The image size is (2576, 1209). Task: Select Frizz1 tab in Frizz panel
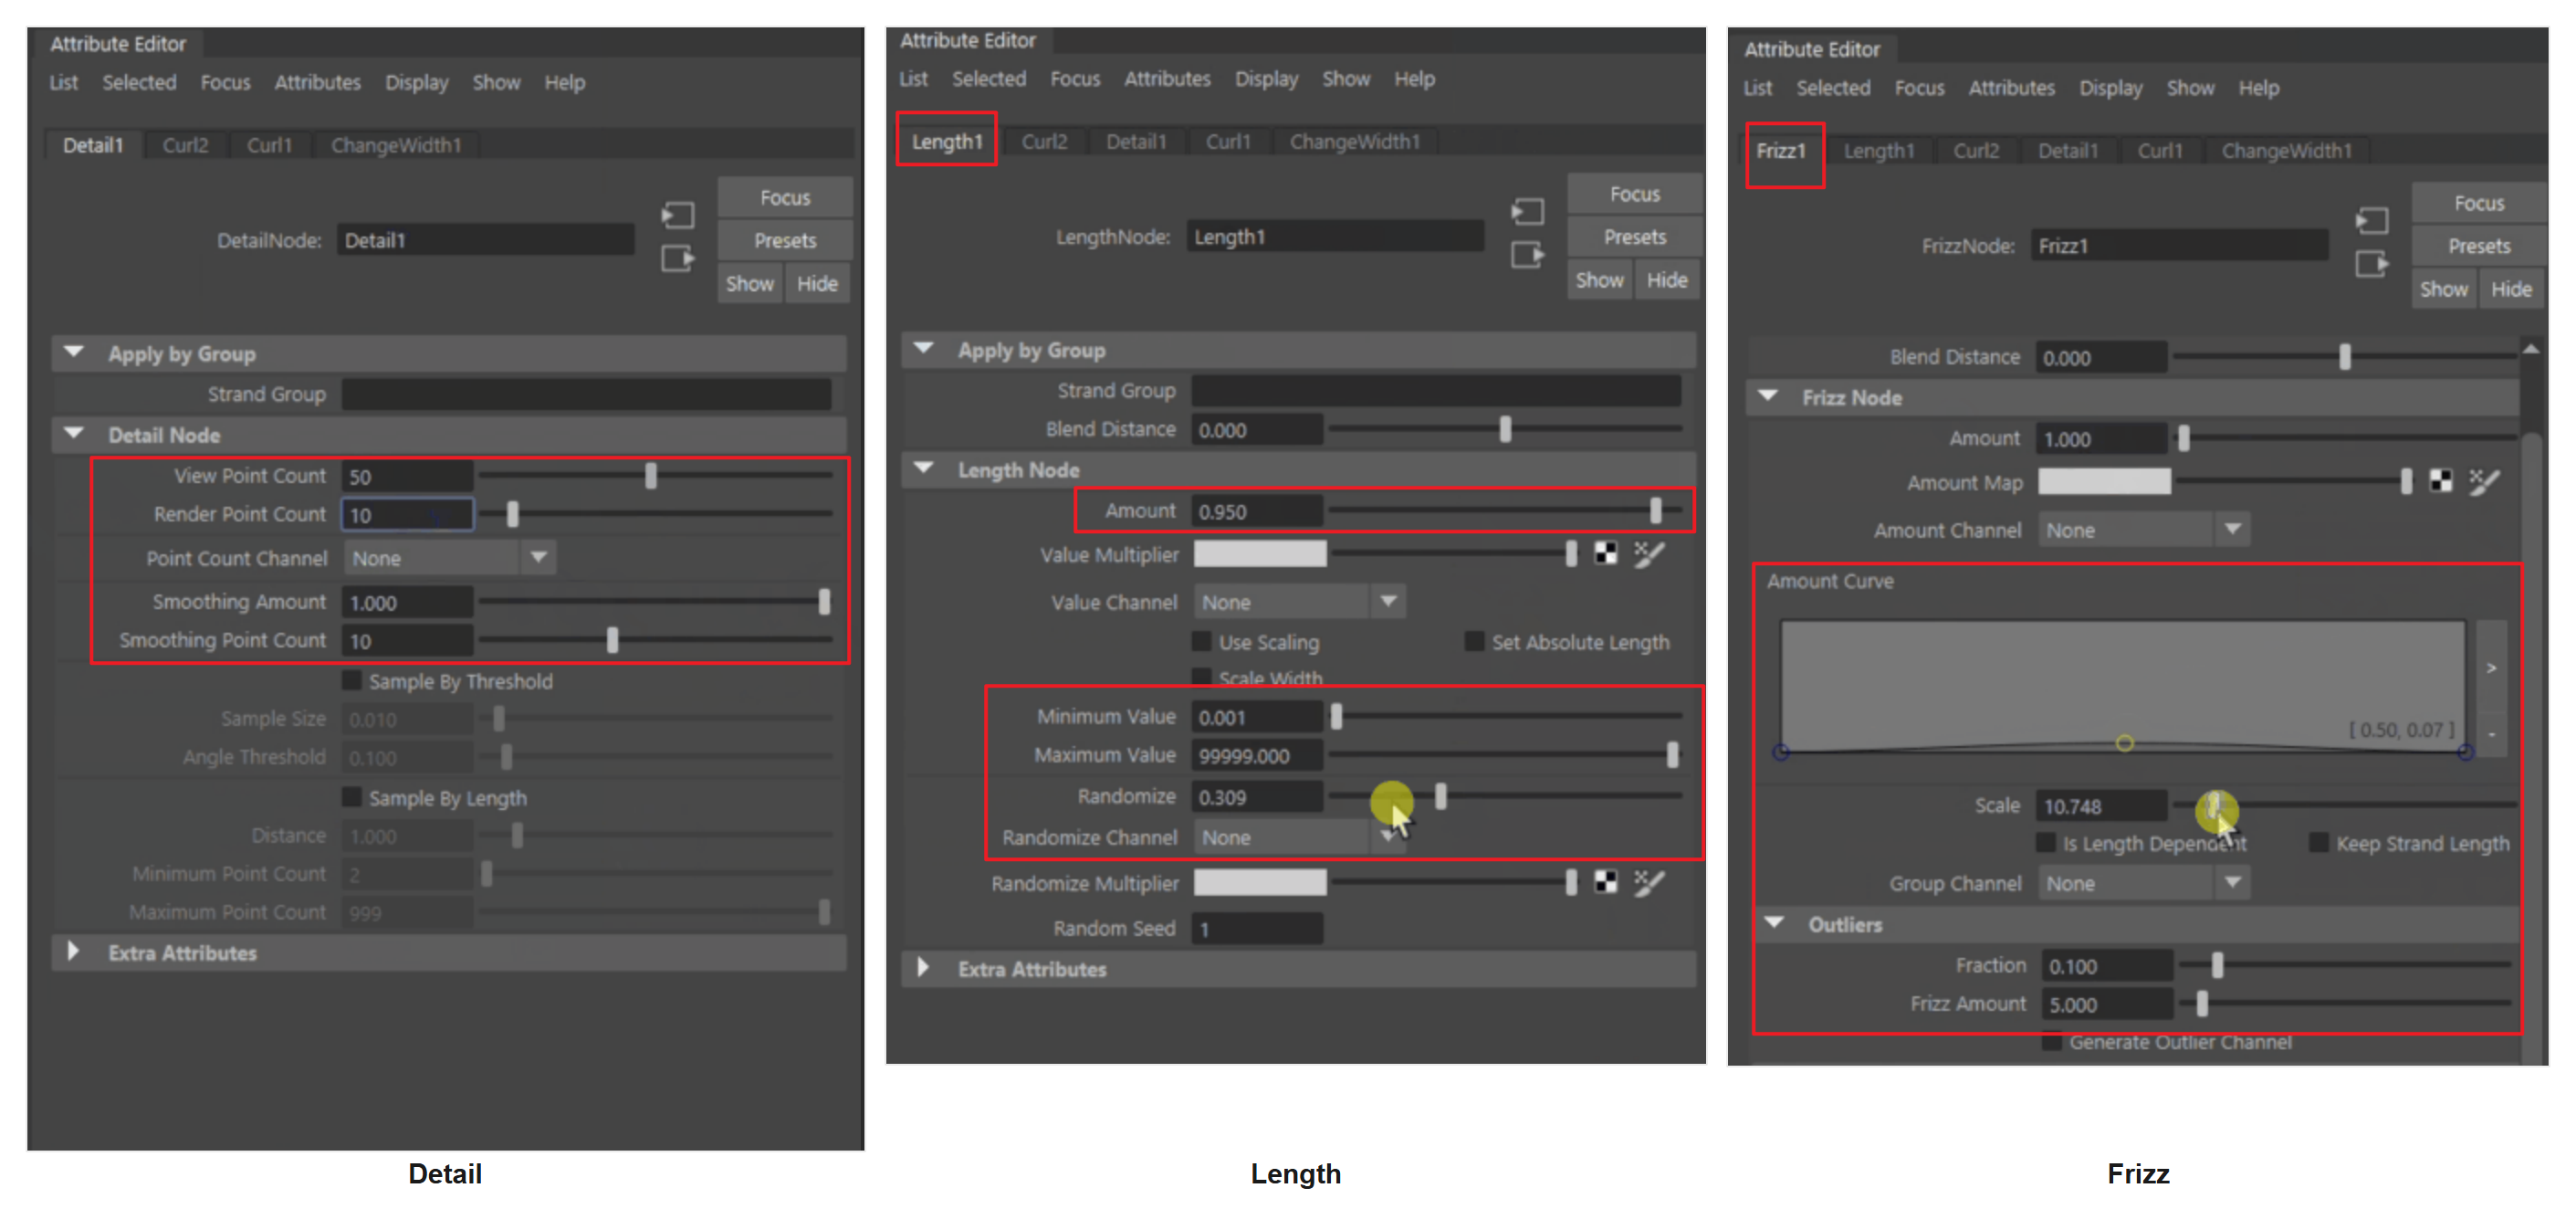[x=1781, y=150]
